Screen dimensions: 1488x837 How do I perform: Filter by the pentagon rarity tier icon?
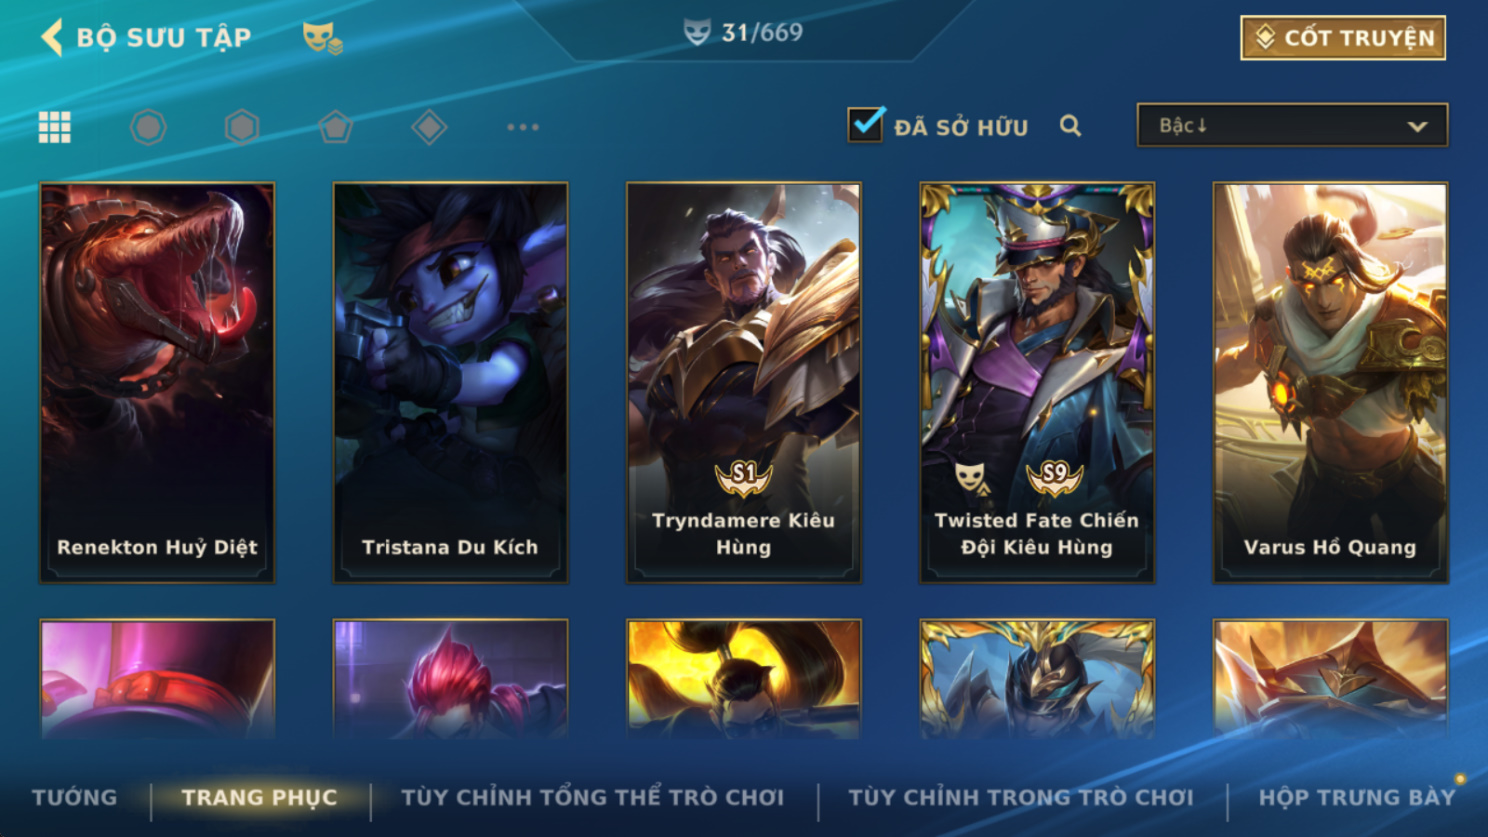tap(335, 127)
